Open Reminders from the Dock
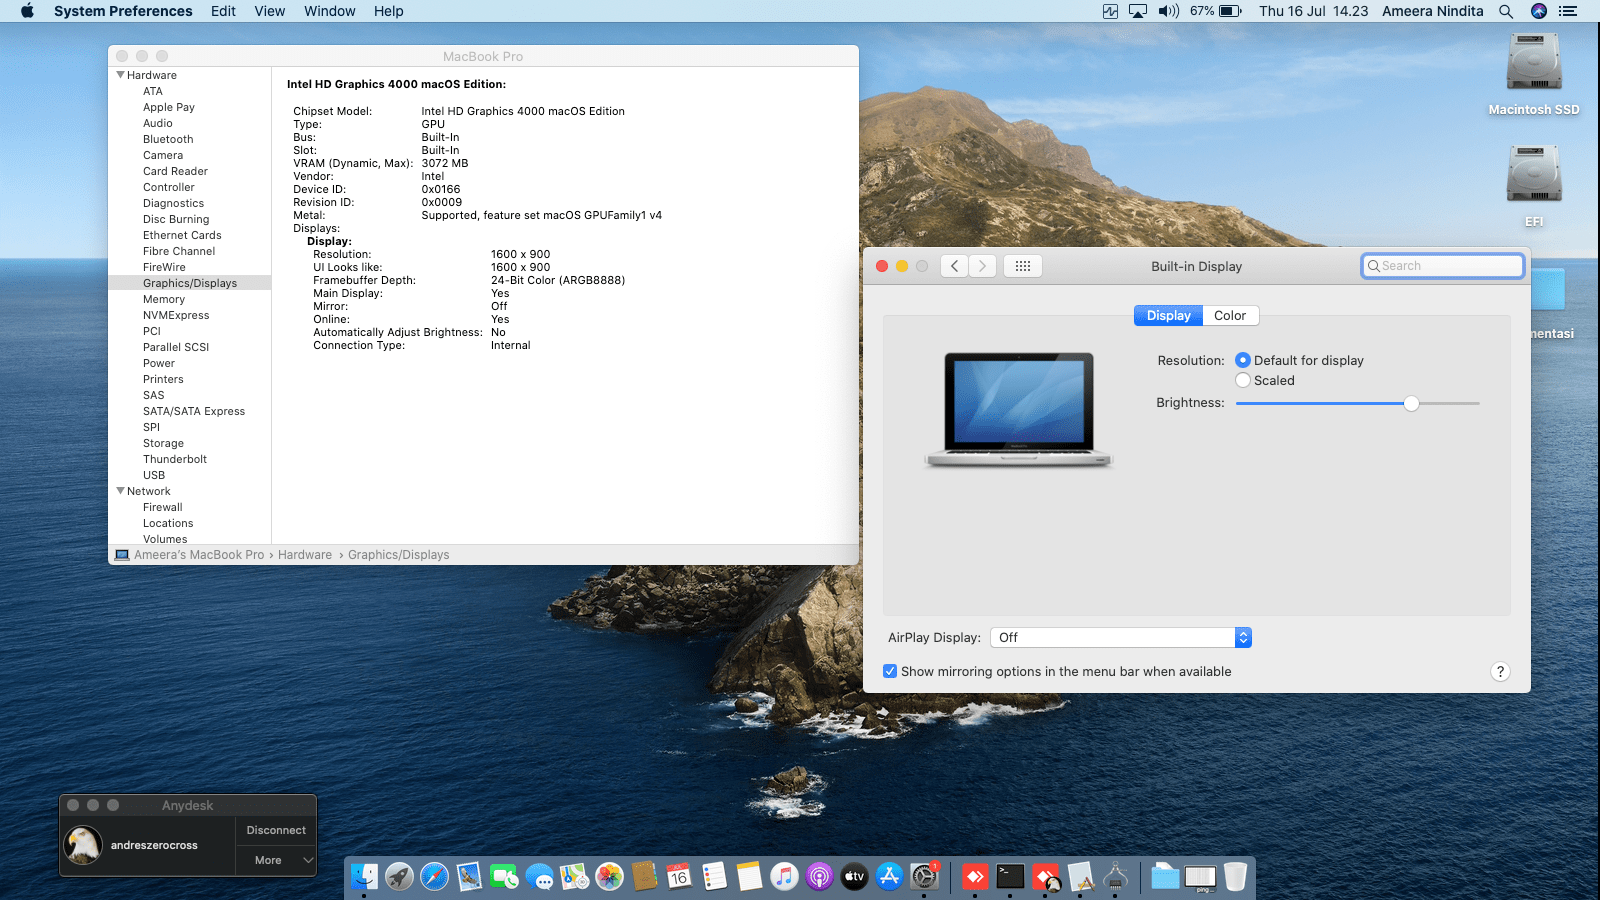The width and height of the screenshot is (1600, 900). tap(714, 877)
